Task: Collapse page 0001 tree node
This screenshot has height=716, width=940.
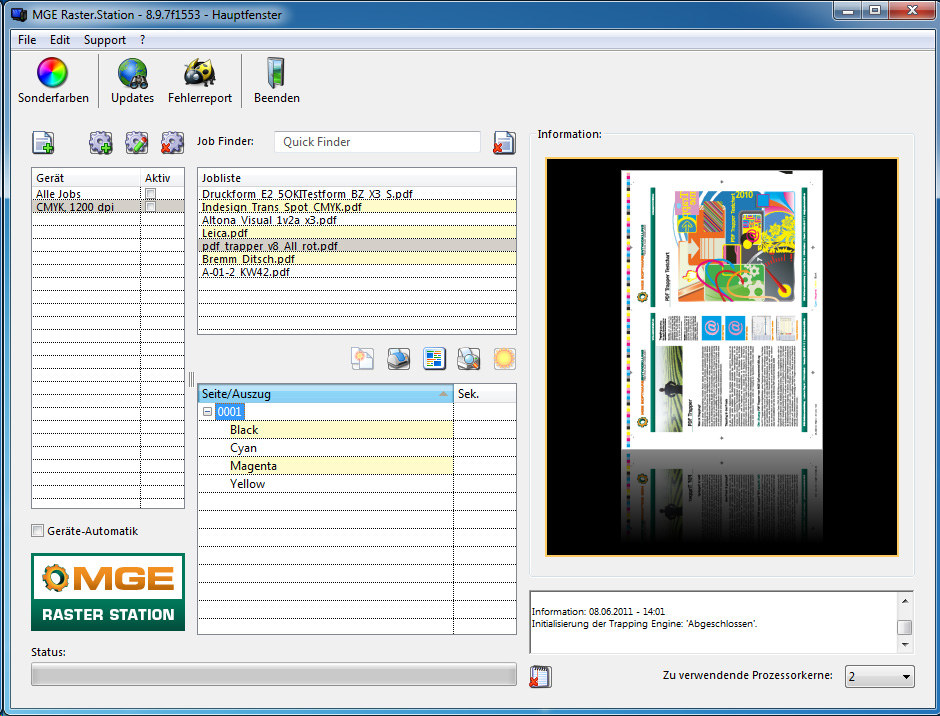Action: point(207,412)
